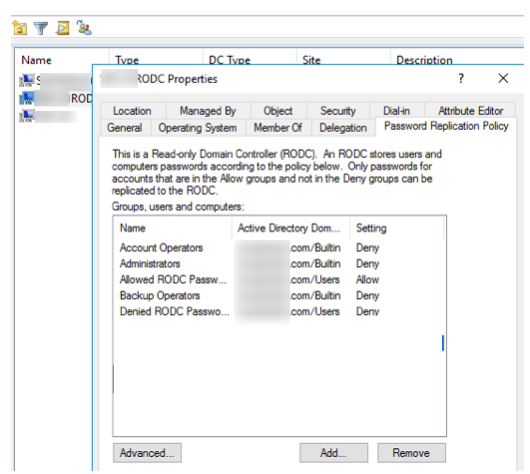The image size is (530, 474).
Task: Click the add users group icon
Action: tap(84, 27)
